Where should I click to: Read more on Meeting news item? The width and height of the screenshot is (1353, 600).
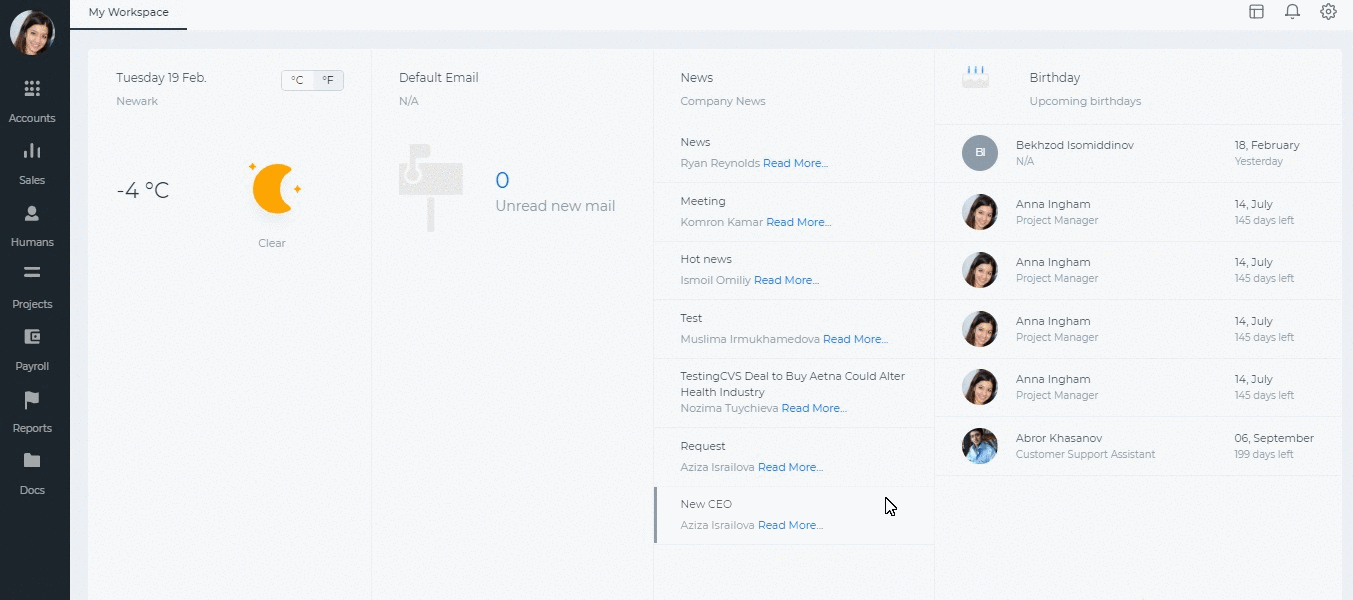tap(798, 222)
